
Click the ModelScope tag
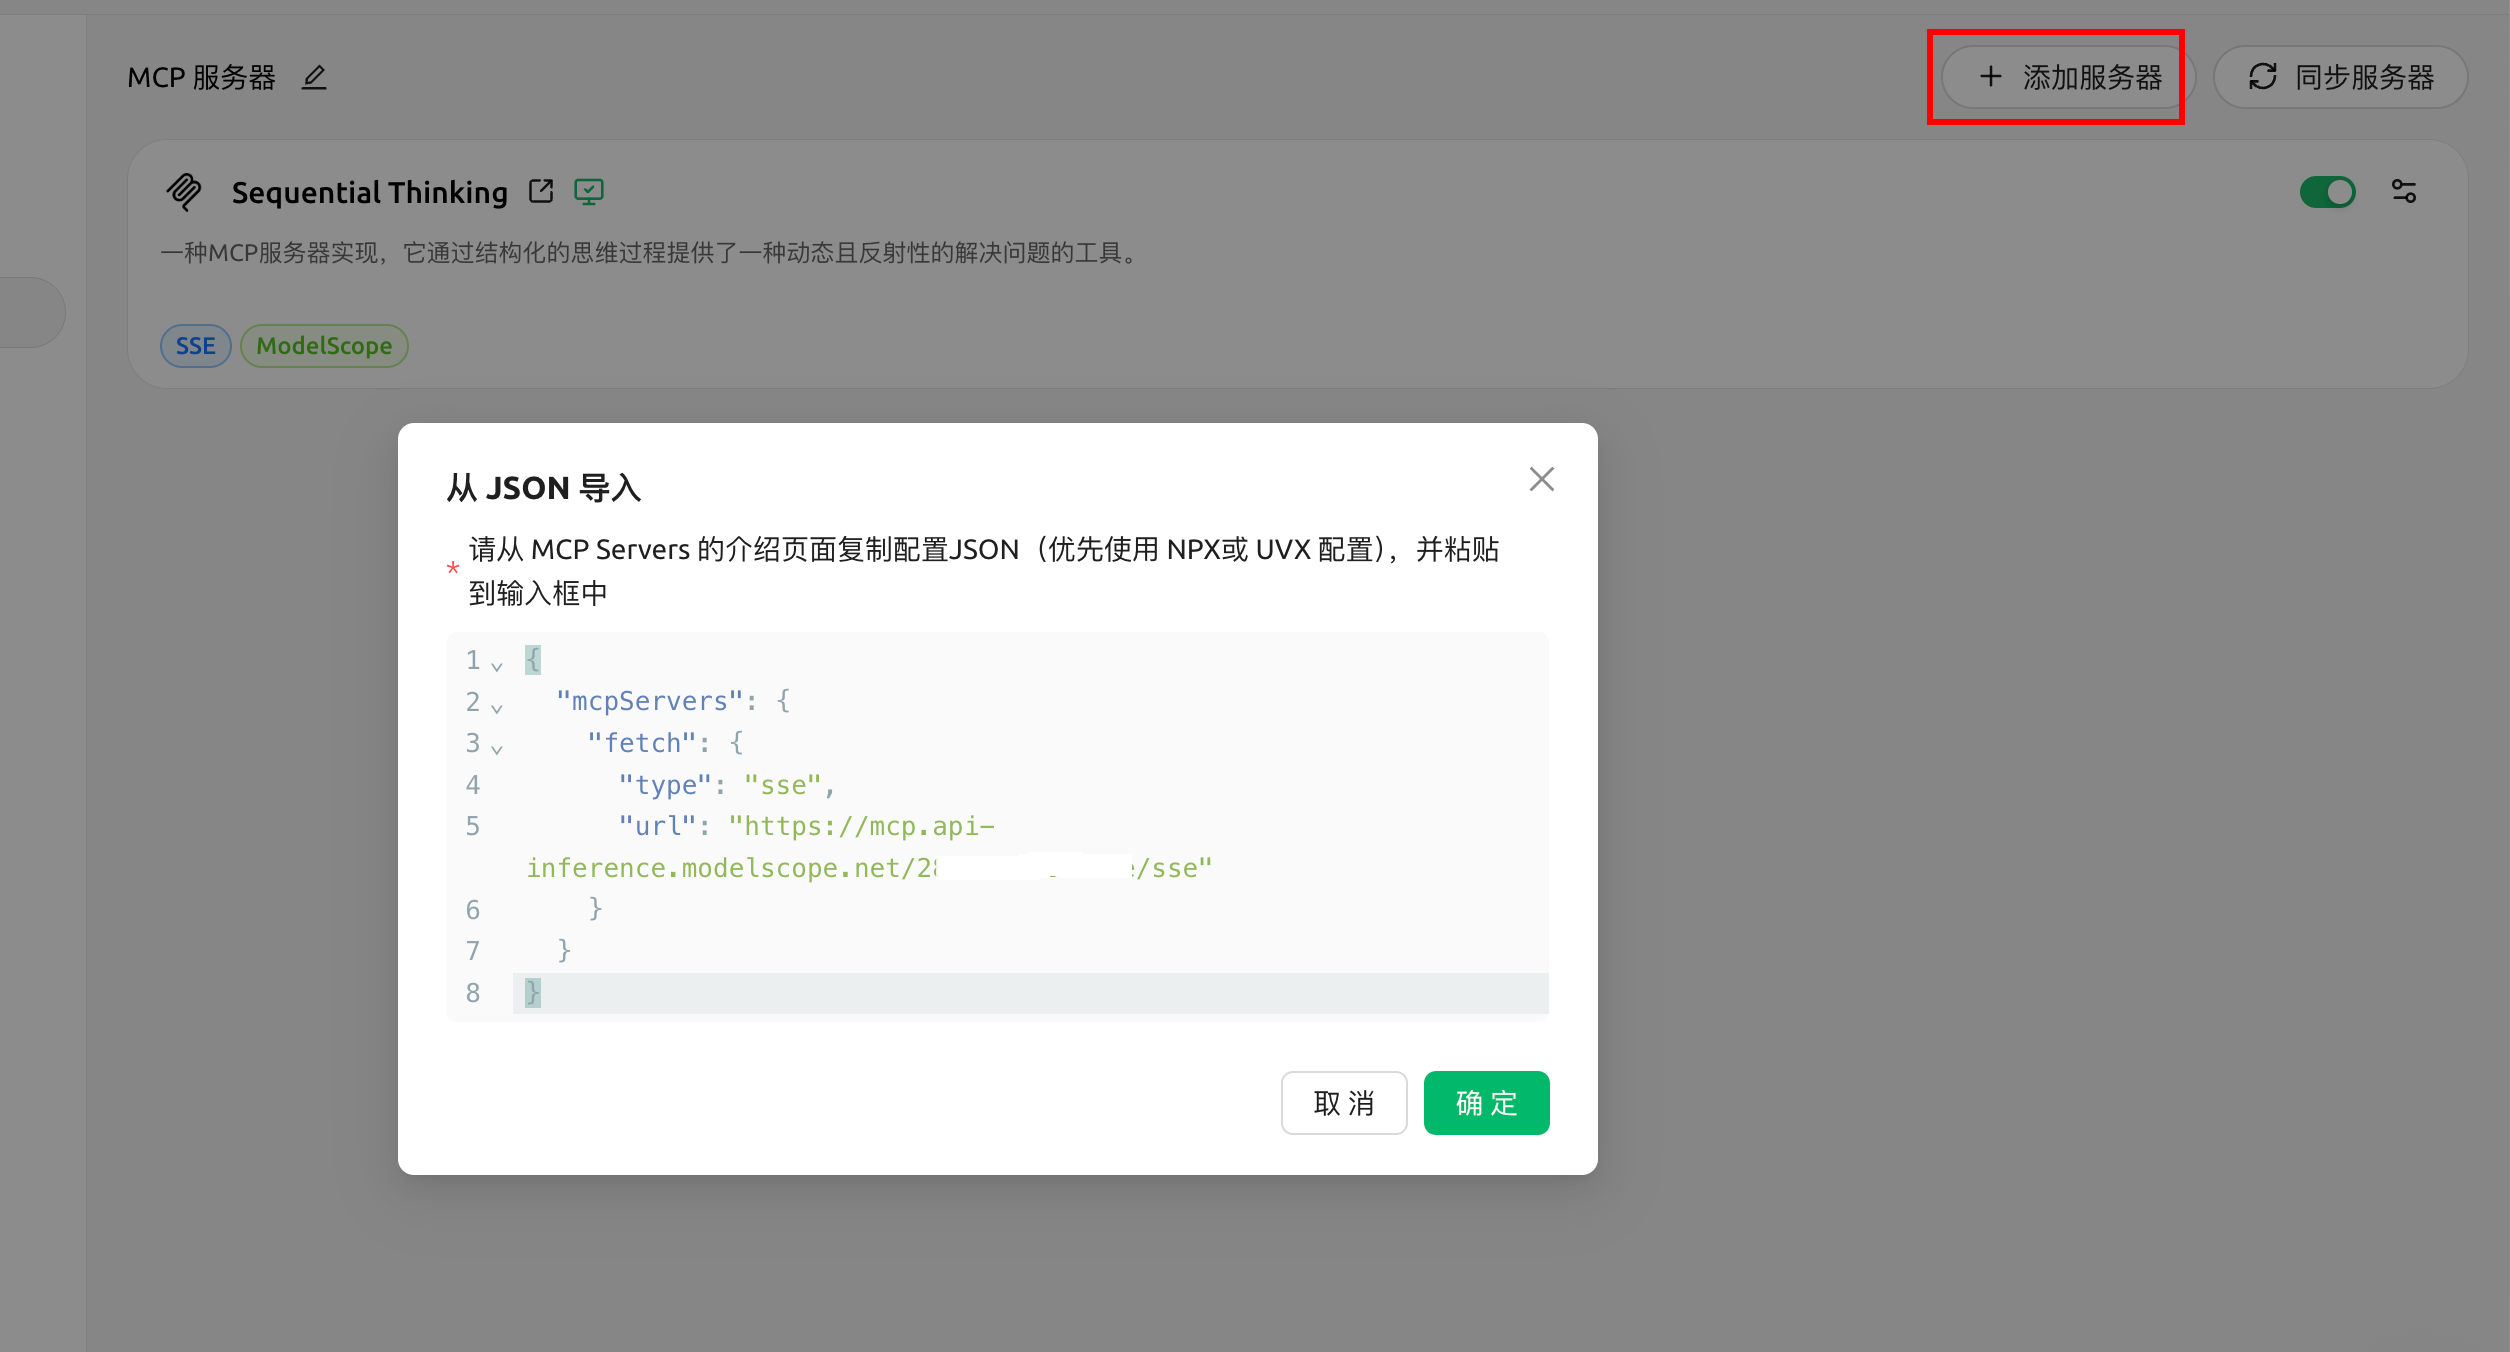(x=324, y=346)
